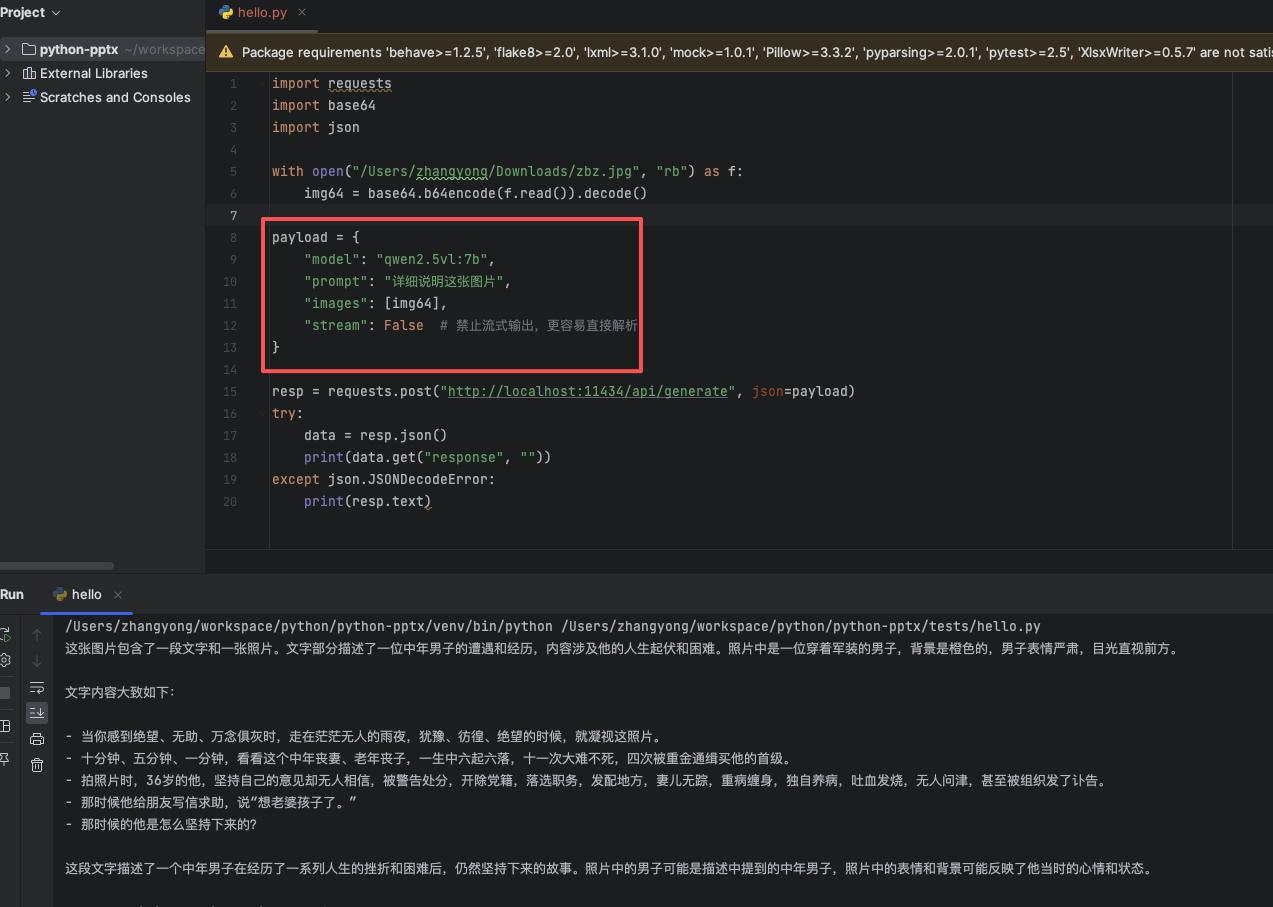Expand the python-pptx project folder
Viewport: 1273px width, 907px height.
[8, 49]
